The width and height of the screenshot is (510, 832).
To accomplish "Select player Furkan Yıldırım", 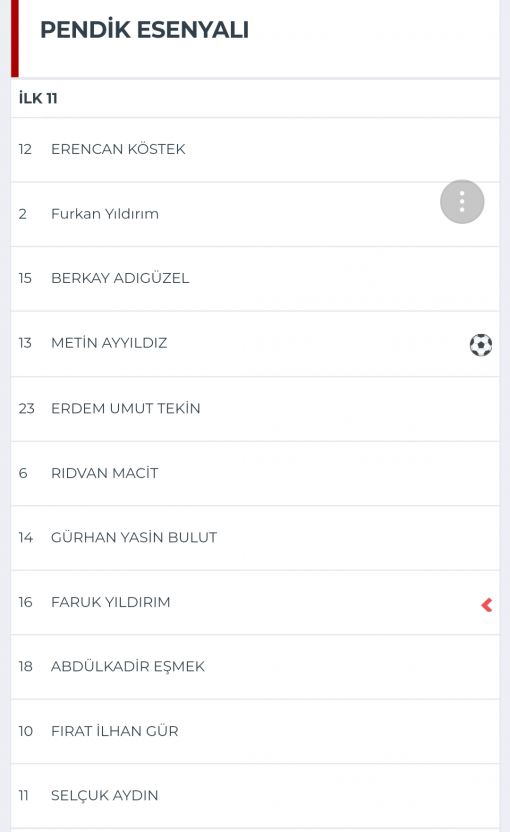I will 255,214.
